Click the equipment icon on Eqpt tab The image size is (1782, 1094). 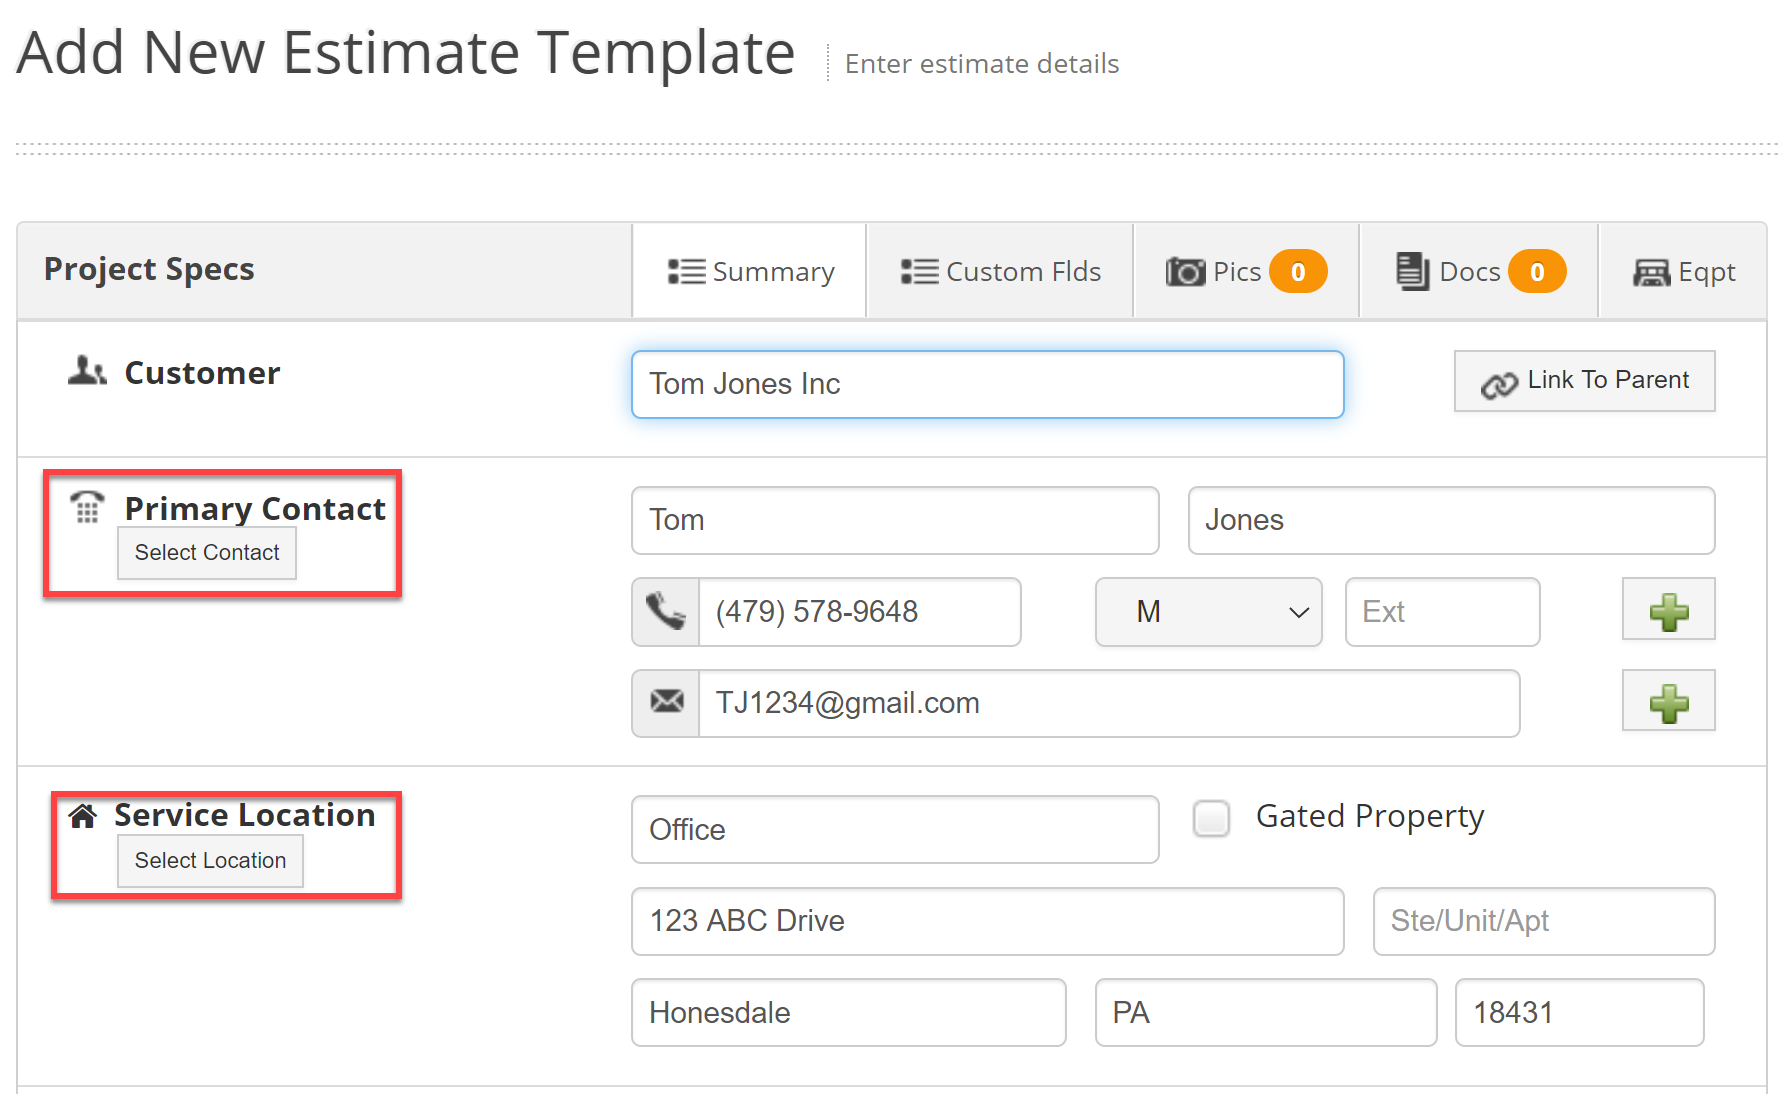pos(1652,273)
